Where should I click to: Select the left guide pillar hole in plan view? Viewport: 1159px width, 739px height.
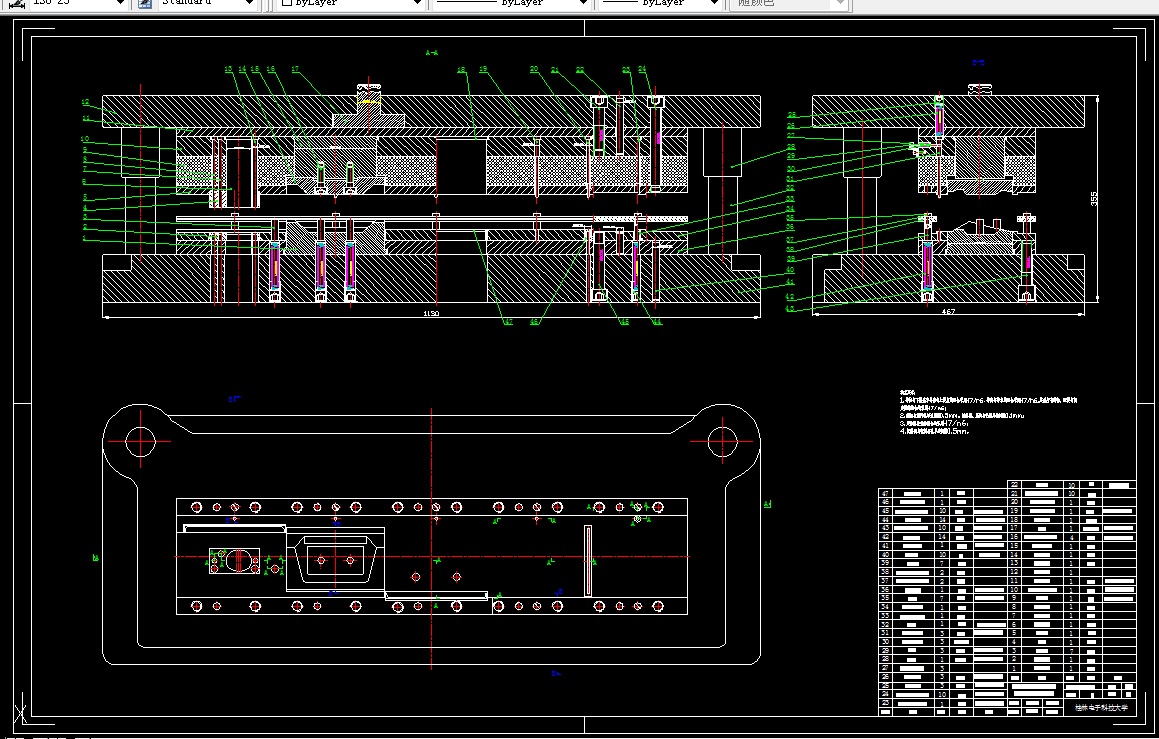[x=140, y=442]
